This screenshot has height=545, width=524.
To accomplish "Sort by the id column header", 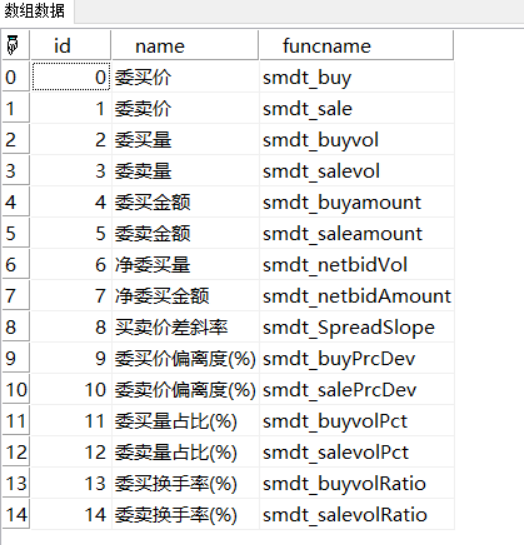I will (71, 46).
